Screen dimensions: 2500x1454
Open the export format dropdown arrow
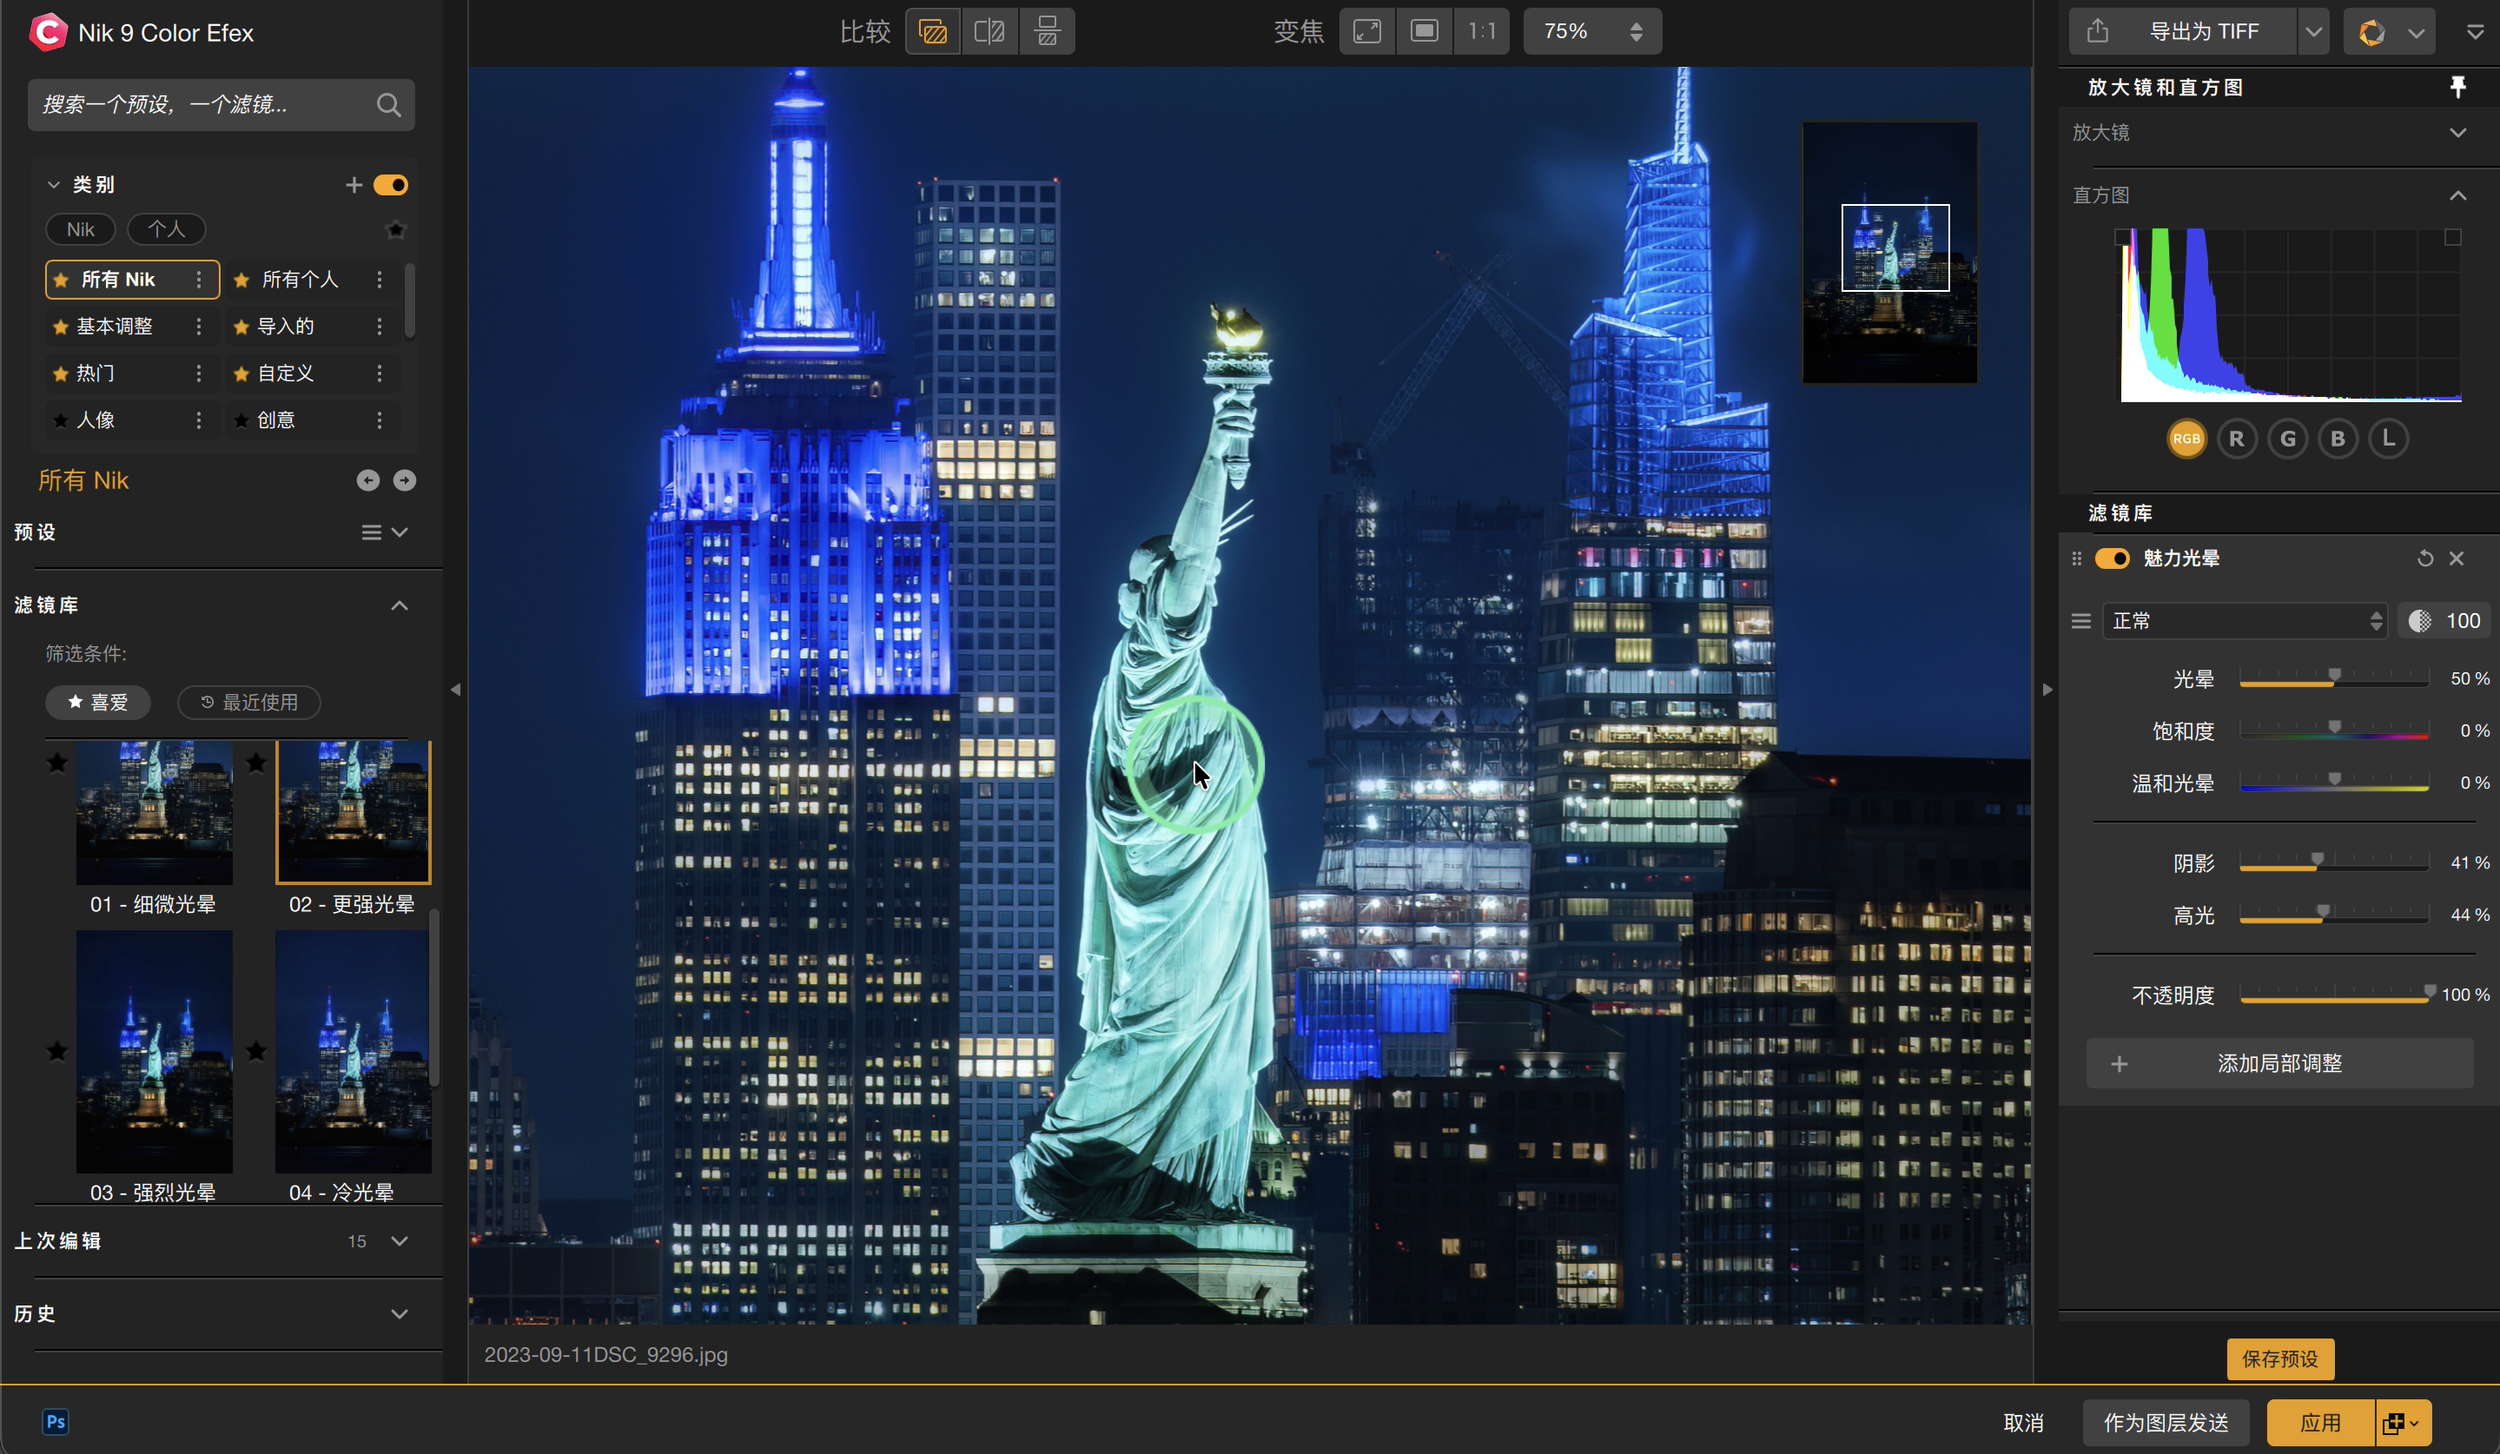tap(2313, 31)
